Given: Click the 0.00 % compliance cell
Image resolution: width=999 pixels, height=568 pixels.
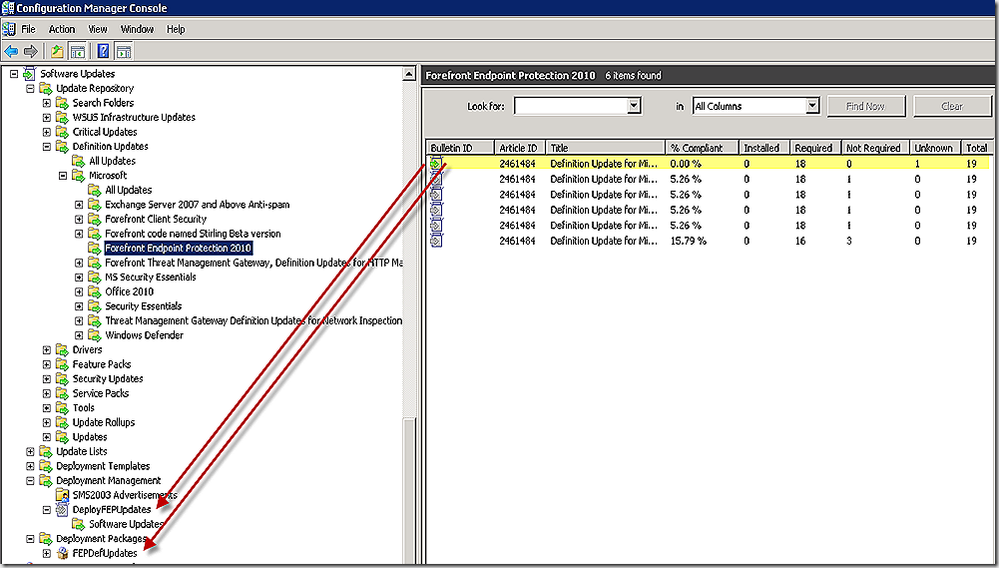Looking at the screenshot, I should tap(686, 164).
